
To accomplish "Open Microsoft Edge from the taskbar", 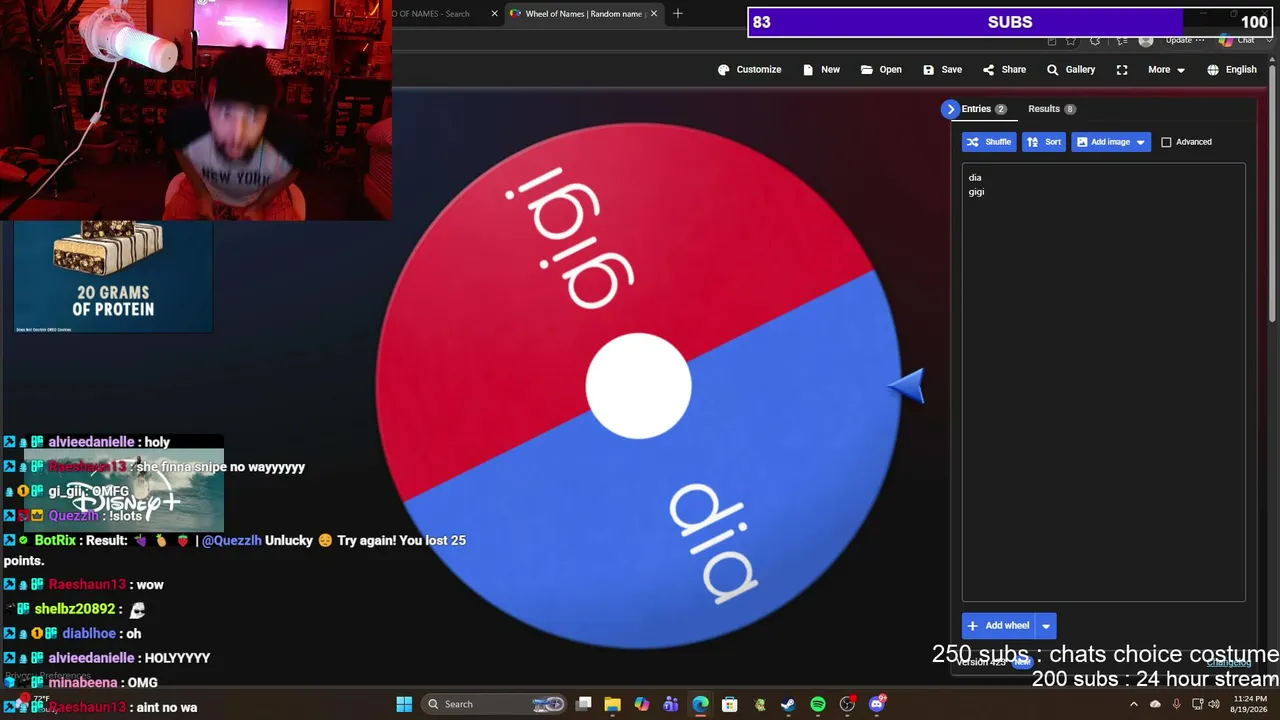I will [x=701, y=704].
